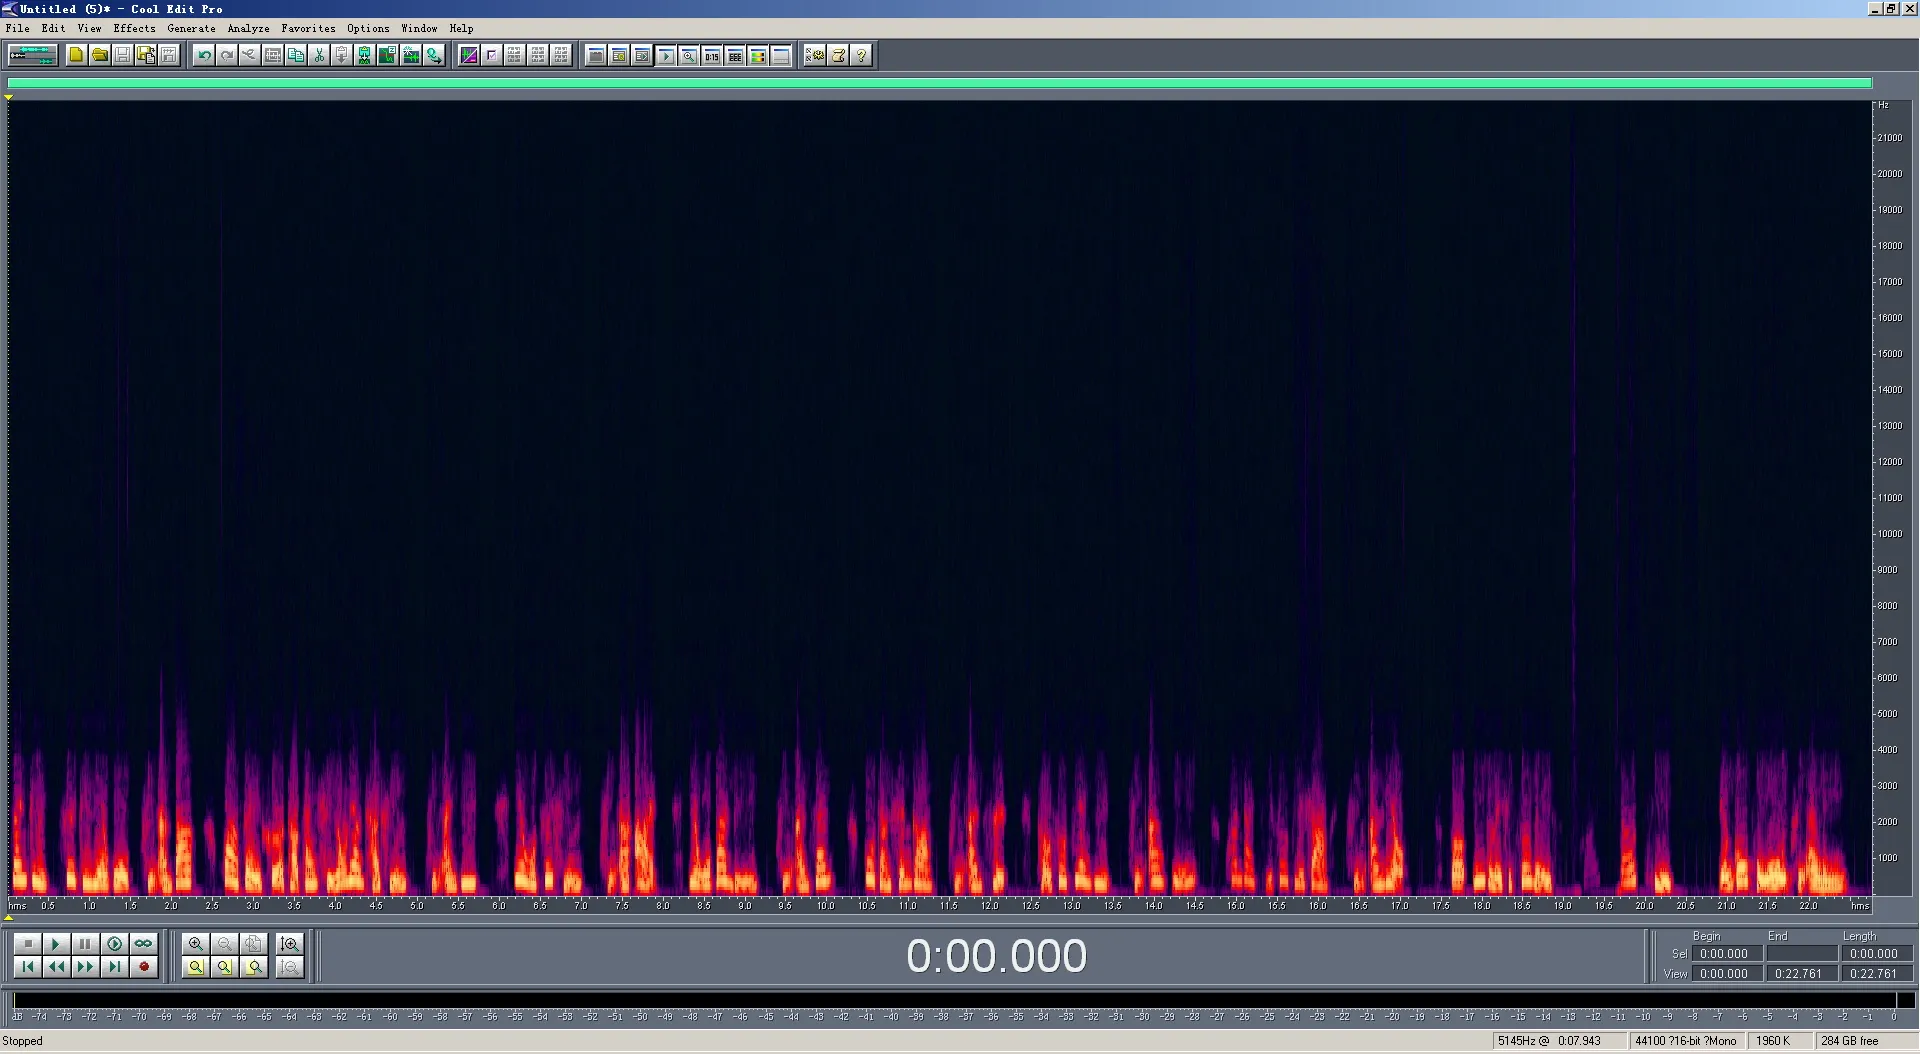Screen dimensions: 1920x1054
Task: Paste audio using the Paste icon
Action: click(x=342, y=55)
